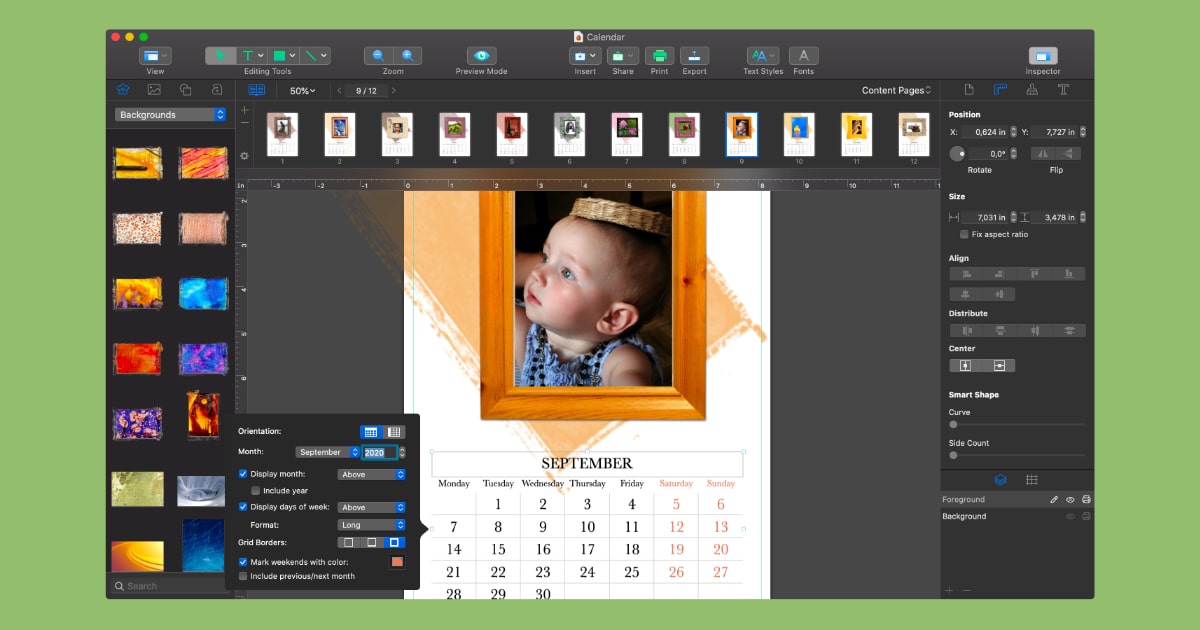Open the photos source panel icon
Image resolution: width=1200 pixels, height=630 pixels.
click(154, 90)
